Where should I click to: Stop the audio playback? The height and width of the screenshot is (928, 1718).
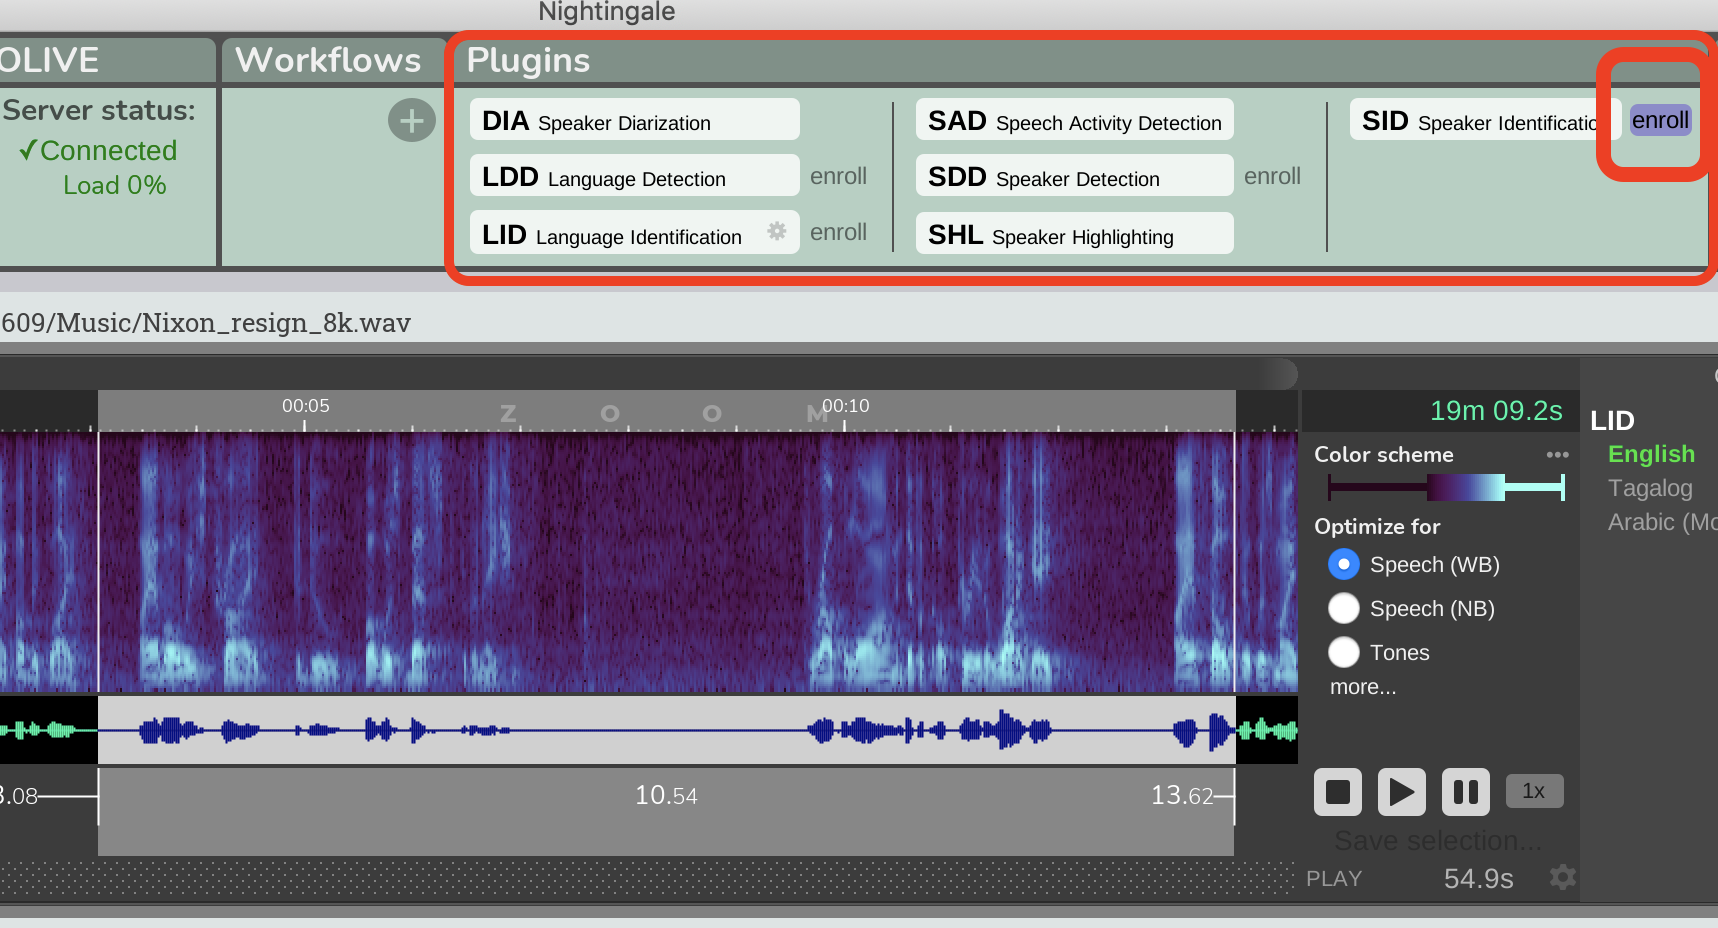pyautogui.click(x=1337, y=791)
